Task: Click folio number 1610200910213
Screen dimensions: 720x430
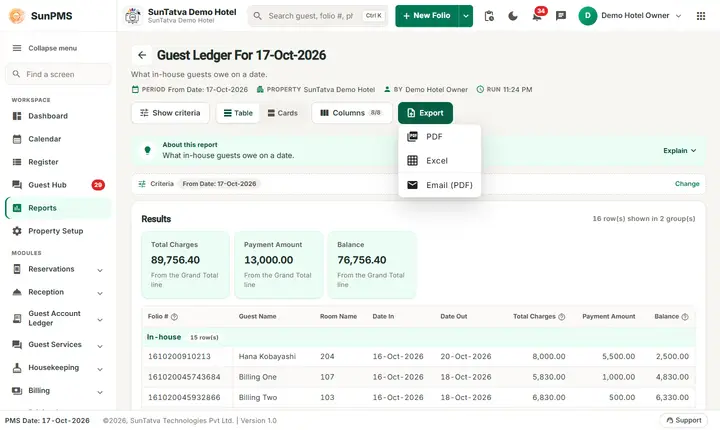Action: (x=179, y=356)
